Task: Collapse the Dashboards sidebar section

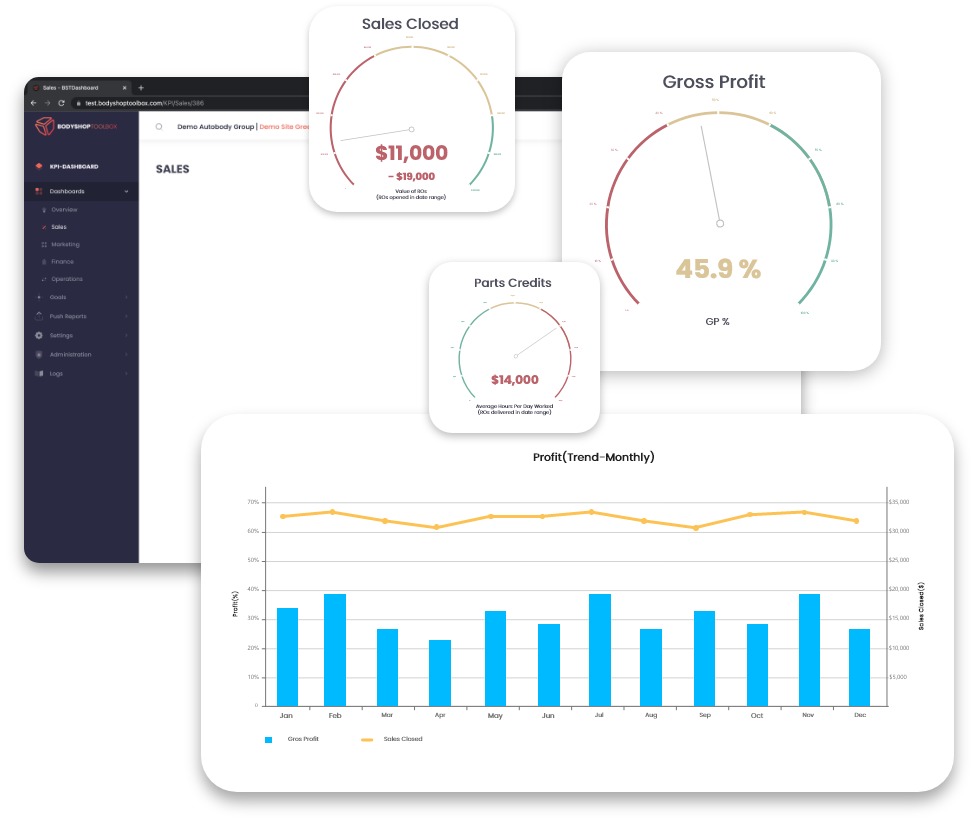Action: click(126, 191)
